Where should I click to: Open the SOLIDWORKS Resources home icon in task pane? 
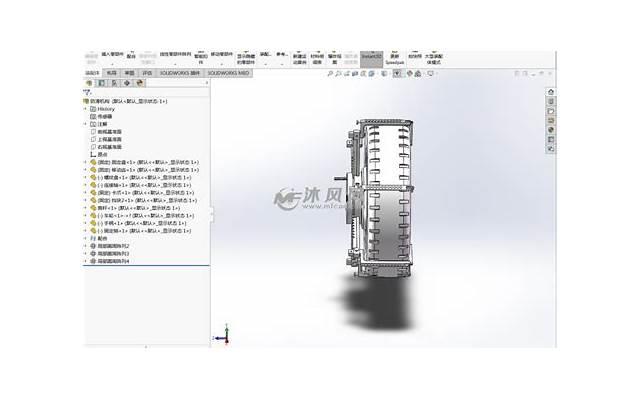tap(550, 92)
